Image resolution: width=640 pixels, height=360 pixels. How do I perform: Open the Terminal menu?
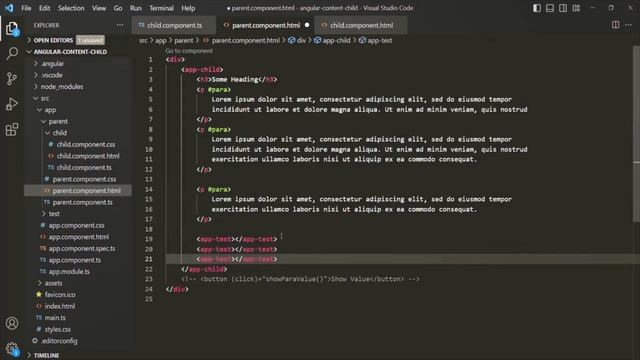[161, 8]
